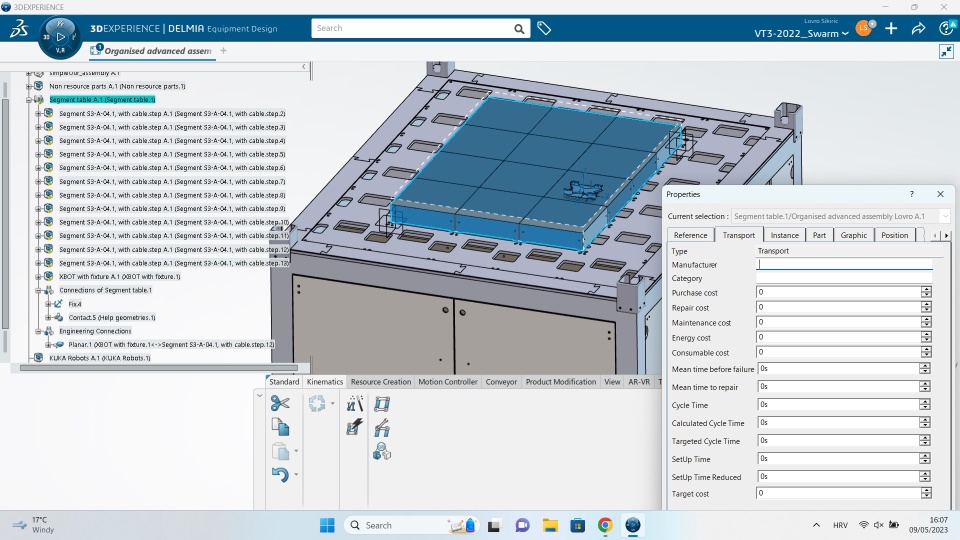This screenshot has width=960, height=540.
Task: Click the Undo arrow icon
Action: point(280,474)
